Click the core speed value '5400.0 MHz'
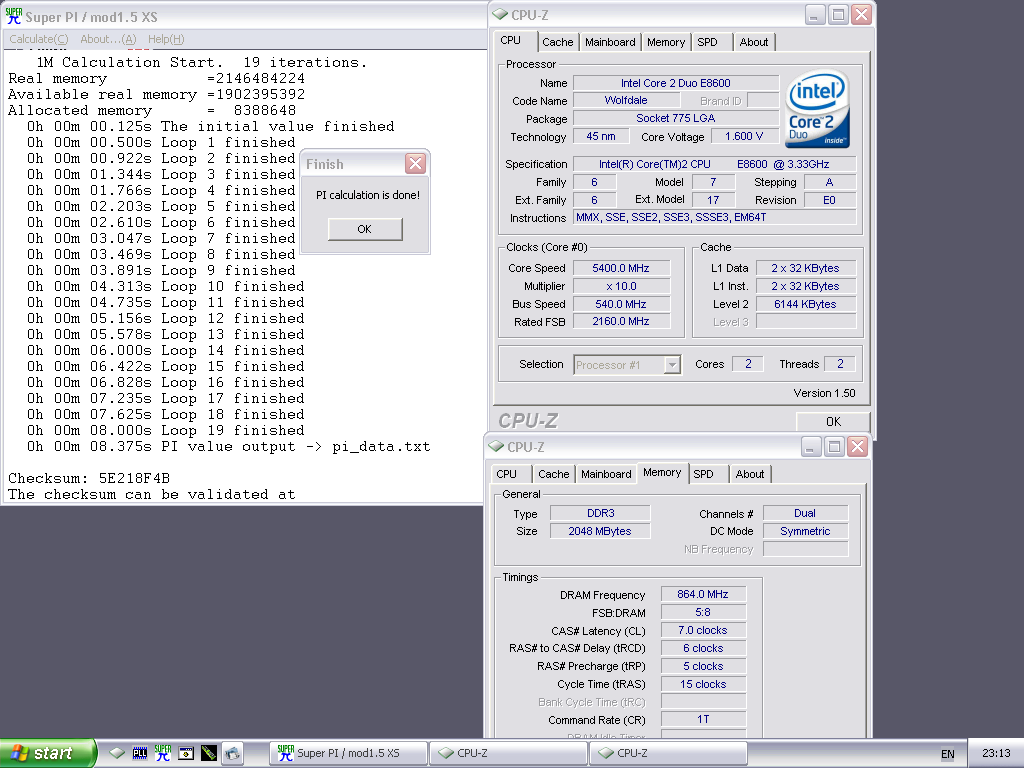 [x=621, y=268]
